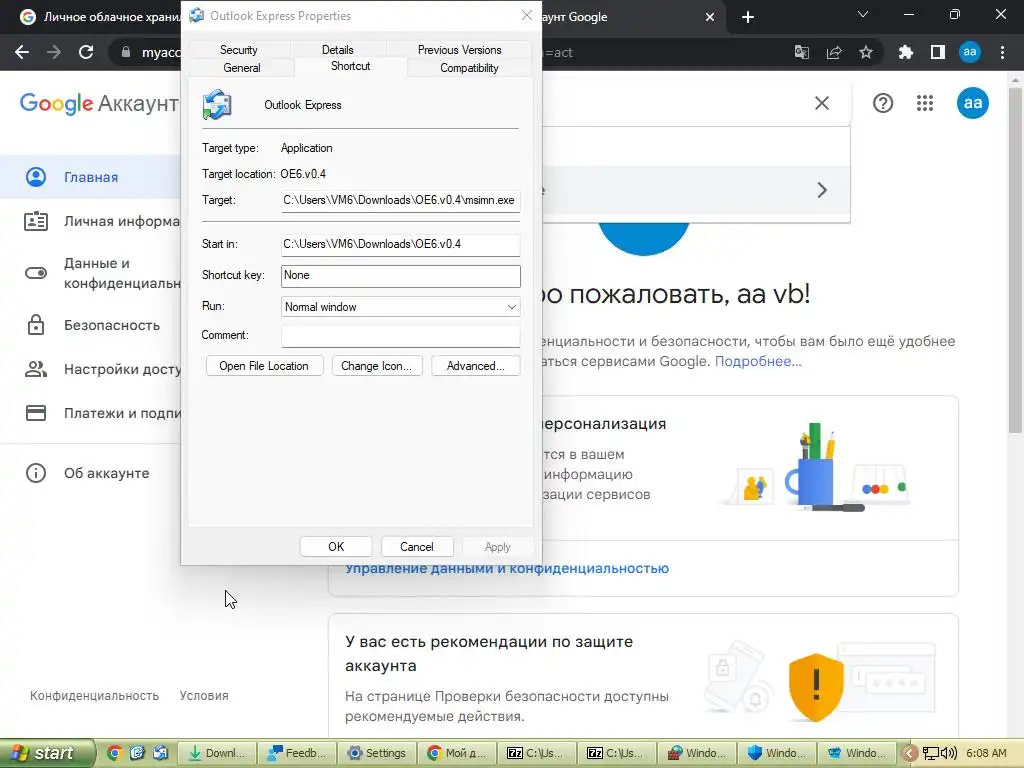Click the Settings taskbar button
This screenshot has width=1024, height=768.
coord(377,753)
